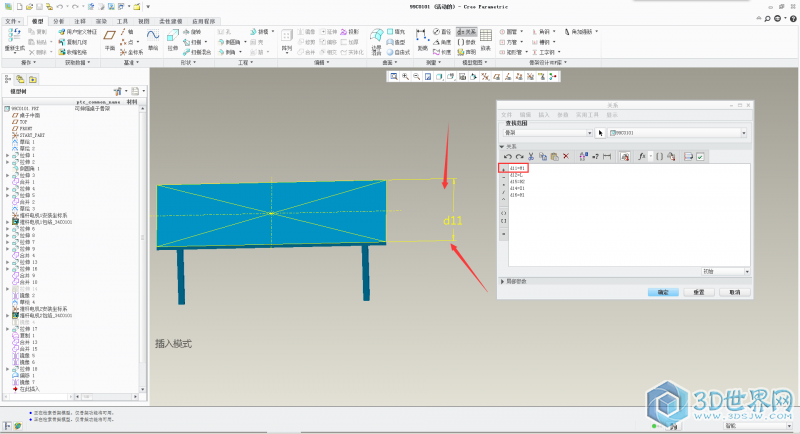Screen dimensions: 800x434
Task: Select the 99C0101.PRT root in the model tree
Action: click(x=21, y=109)
